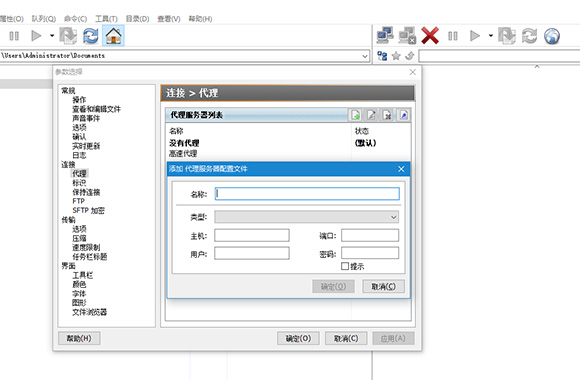Click the 名称 input field
Screen dimensions: 580x380
[x=307, y=194]
